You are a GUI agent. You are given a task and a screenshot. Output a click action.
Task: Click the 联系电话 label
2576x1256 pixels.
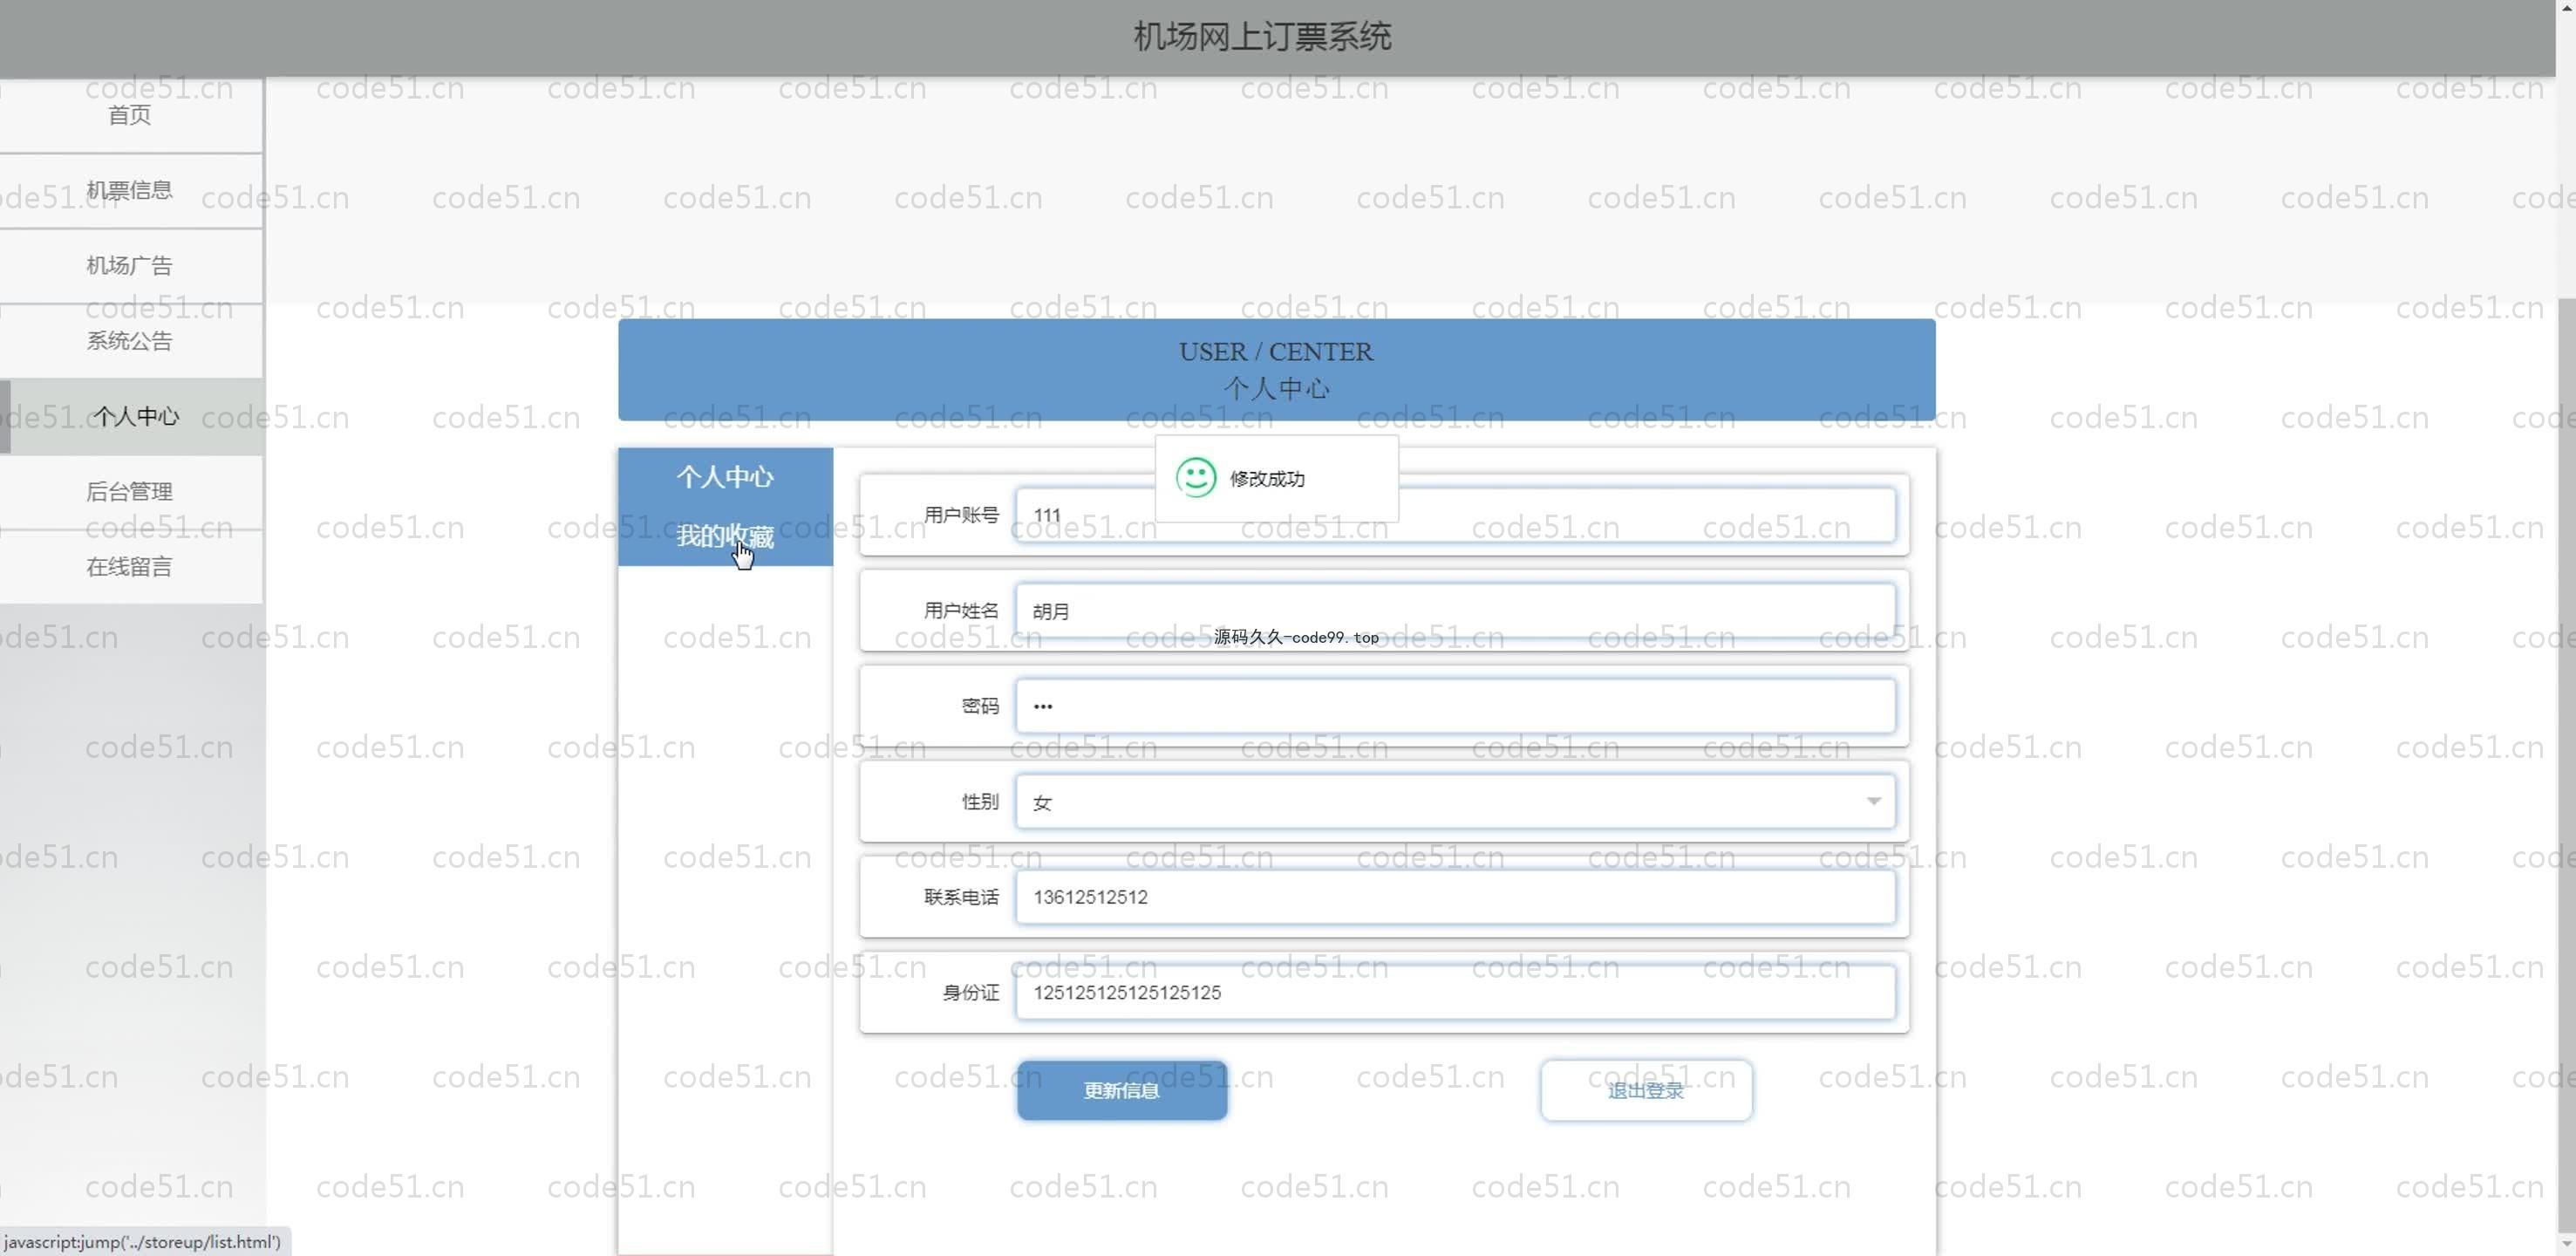961,897
